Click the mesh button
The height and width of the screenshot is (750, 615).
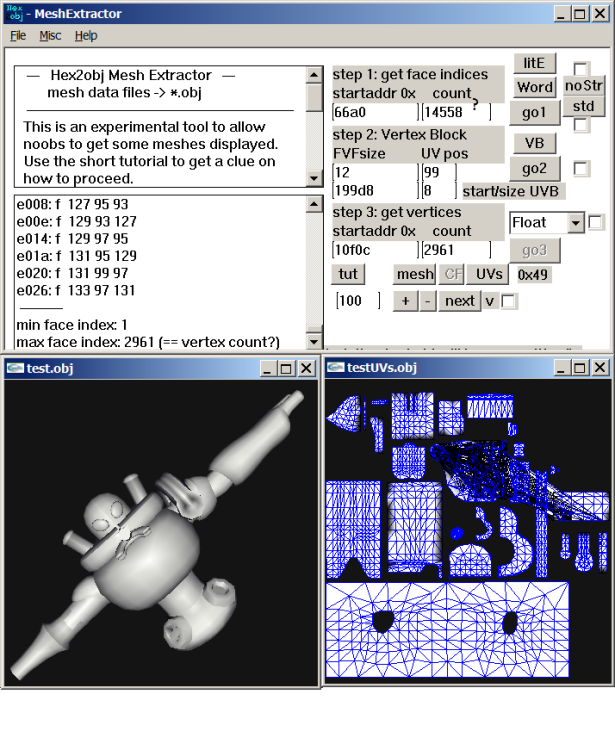click(x=415, y=274)
